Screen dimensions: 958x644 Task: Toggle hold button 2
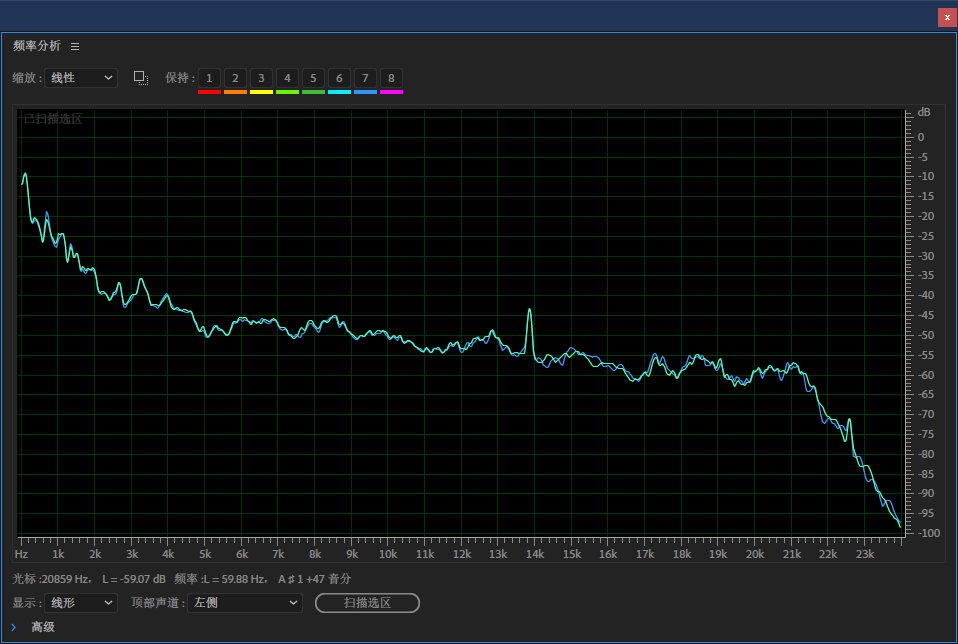[235, 78]
